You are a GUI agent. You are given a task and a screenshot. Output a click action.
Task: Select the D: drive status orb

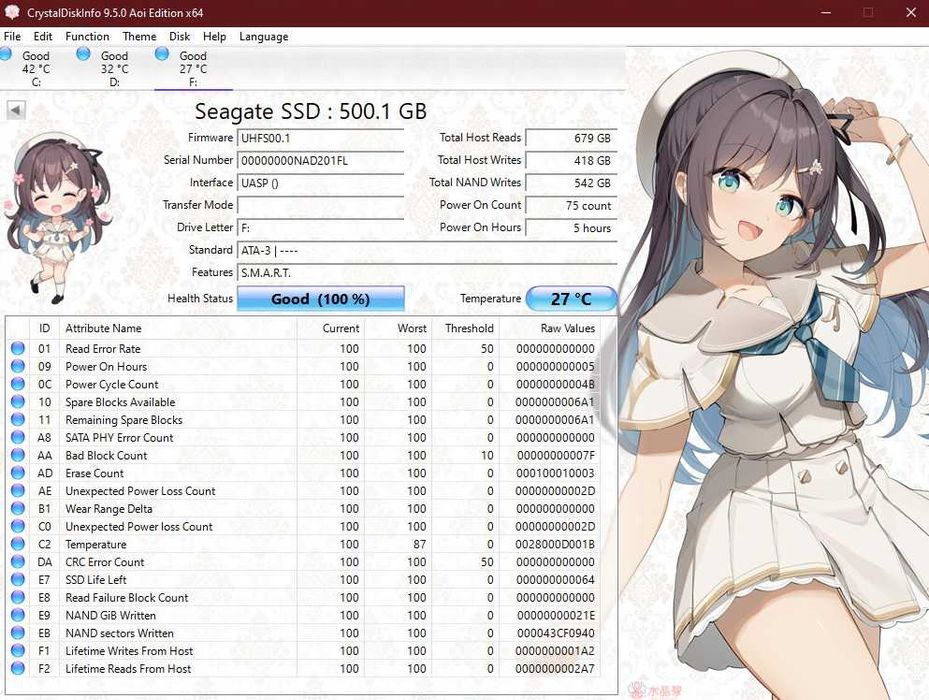84,55
